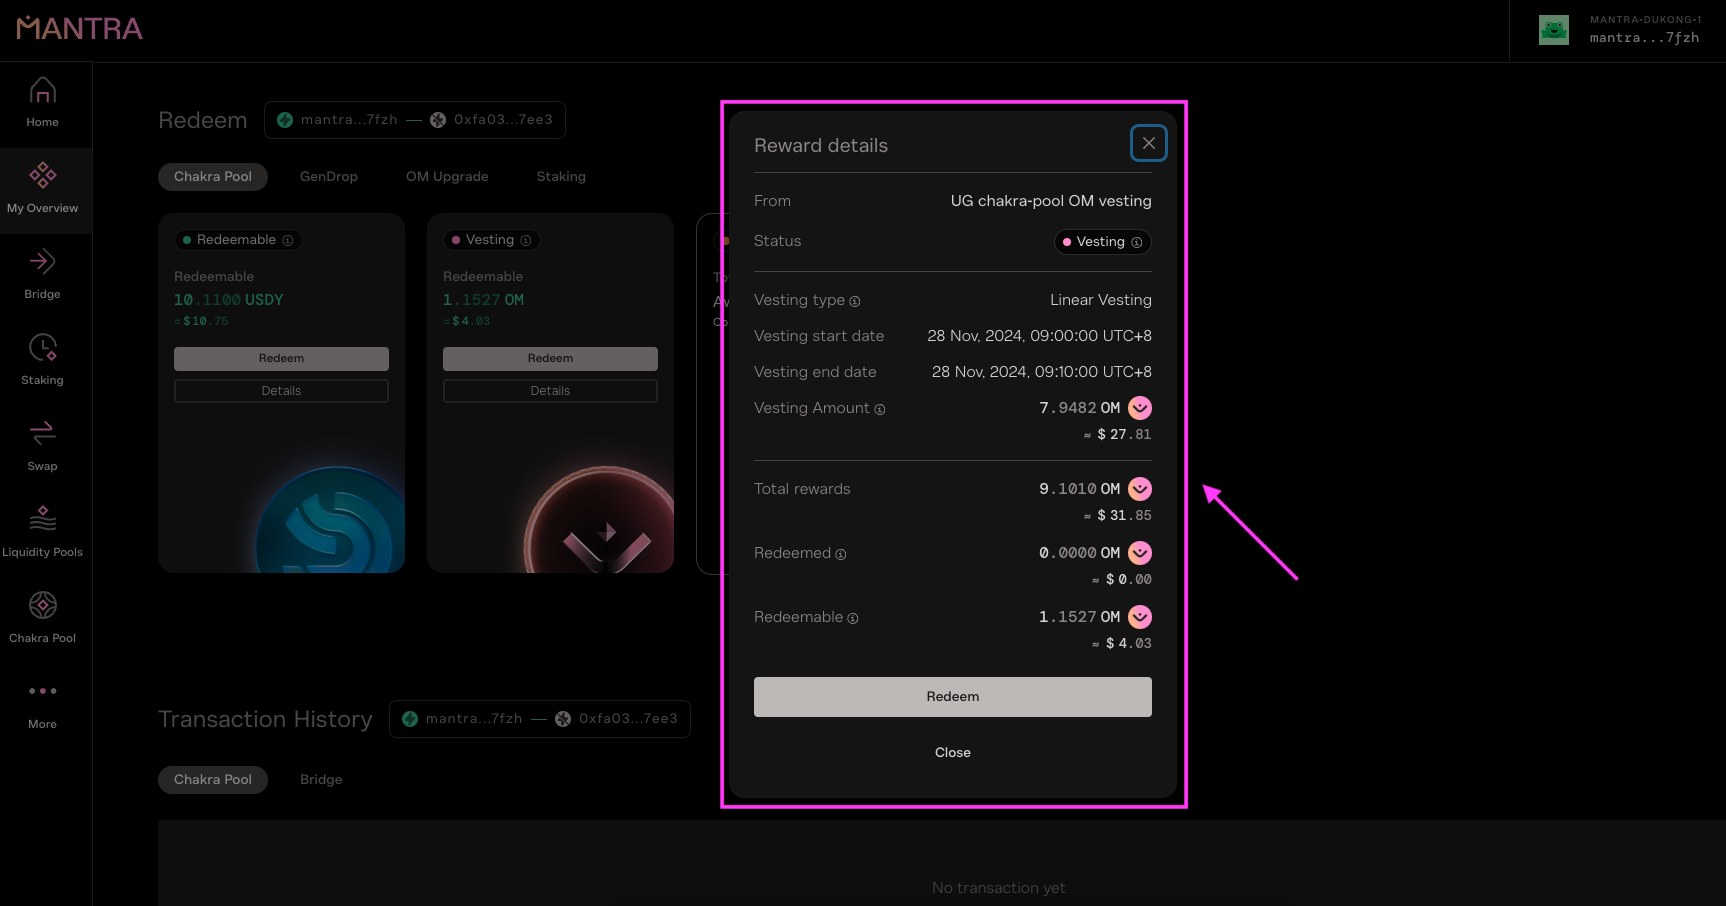Open the wallet account dropdown mantra...7fzh
This screenshot has height=906, width=1726.
(x=1620, y=30)
